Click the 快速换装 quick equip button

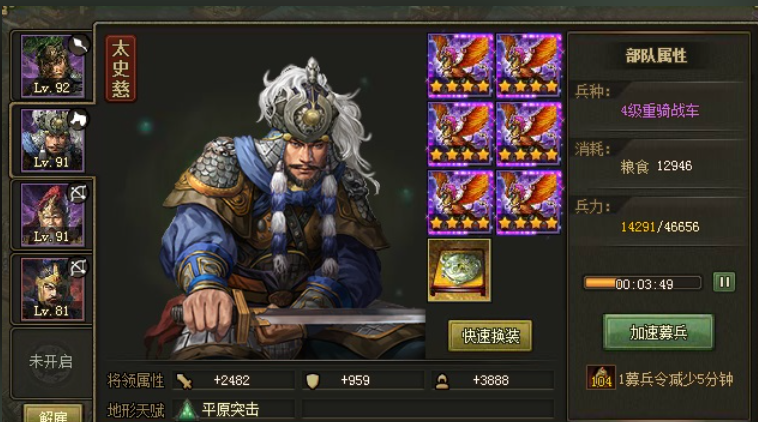coord(490,335)
